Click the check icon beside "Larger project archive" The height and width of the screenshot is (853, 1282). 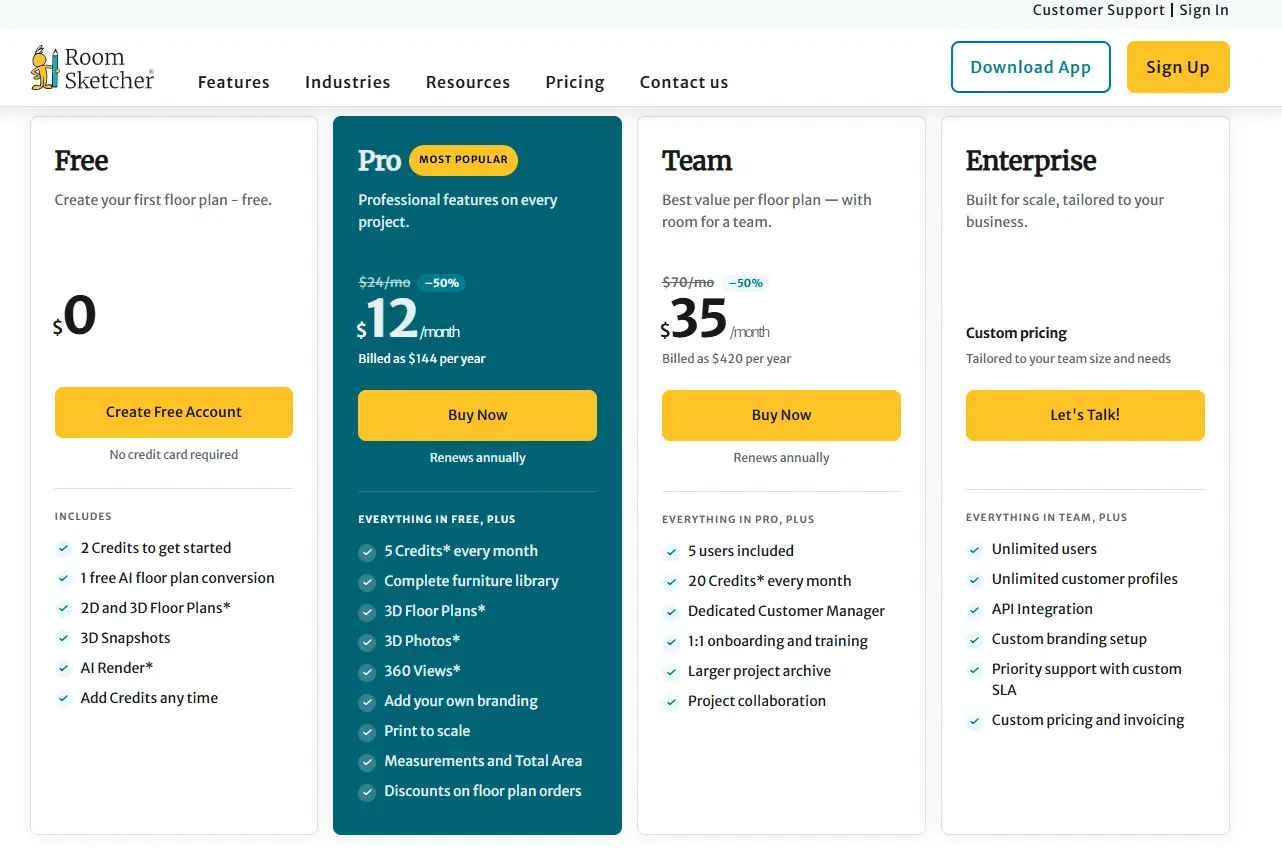pos(671,672)
